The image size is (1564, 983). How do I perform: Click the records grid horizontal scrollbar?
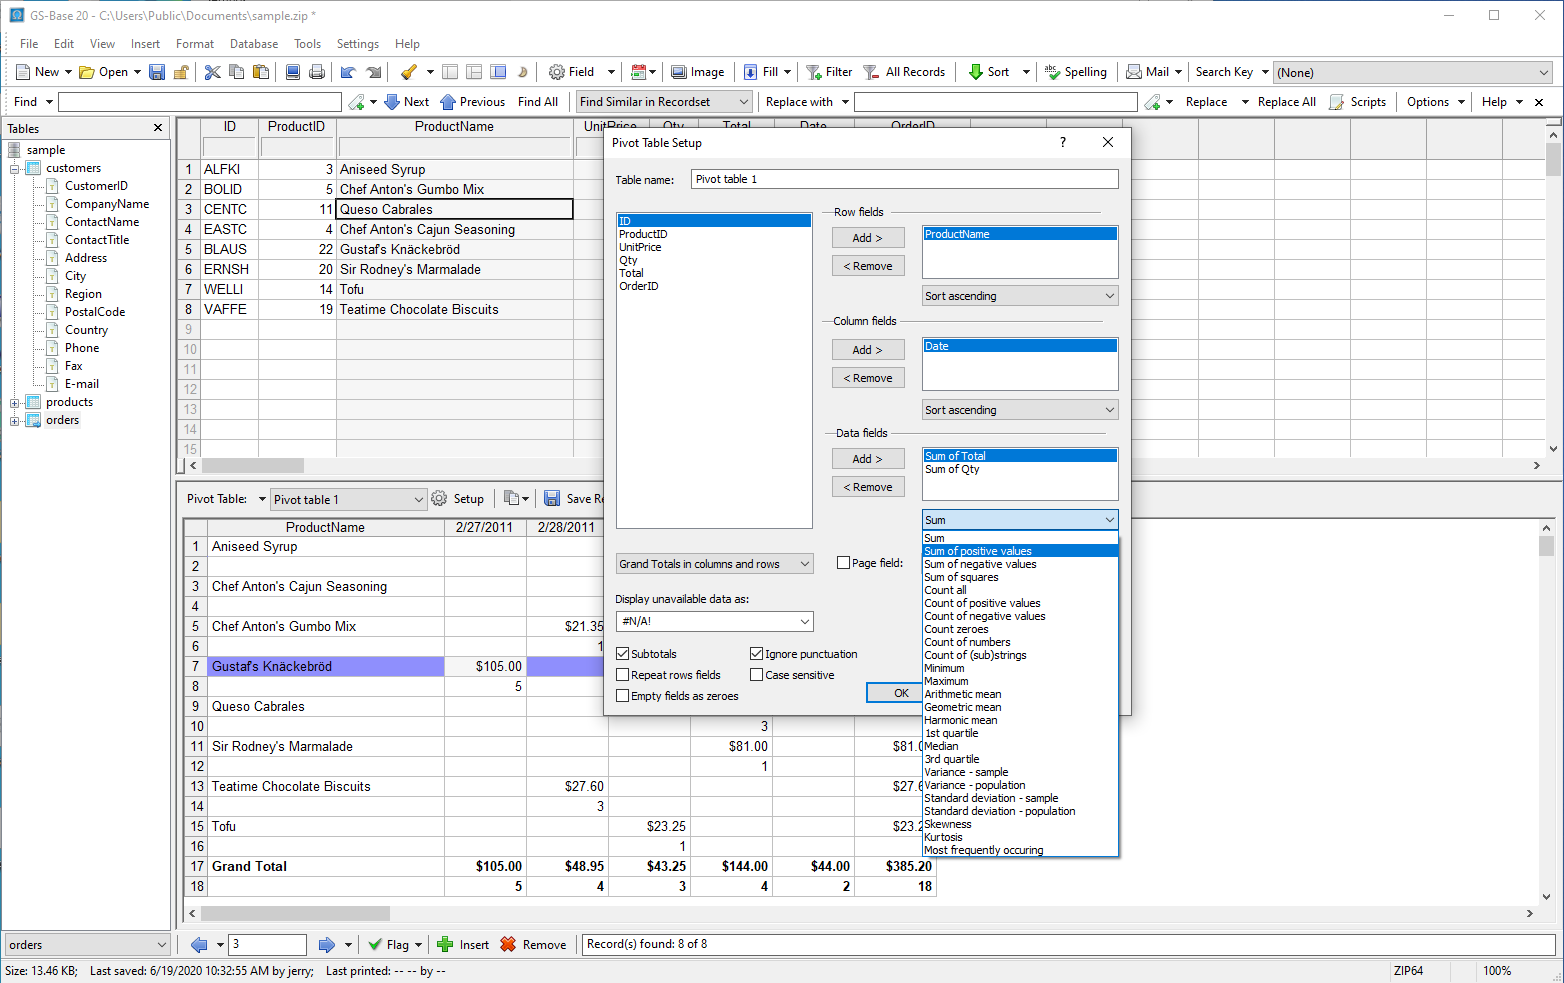click(x=252, y=466)
